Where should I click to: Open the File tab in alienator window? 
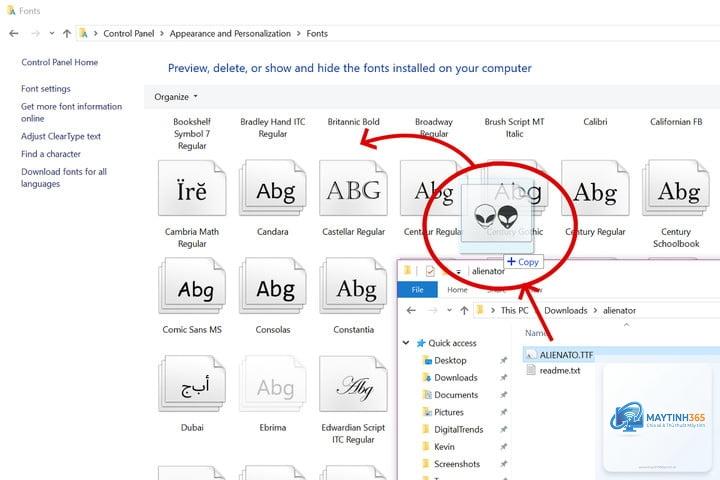tap(417, 290)
